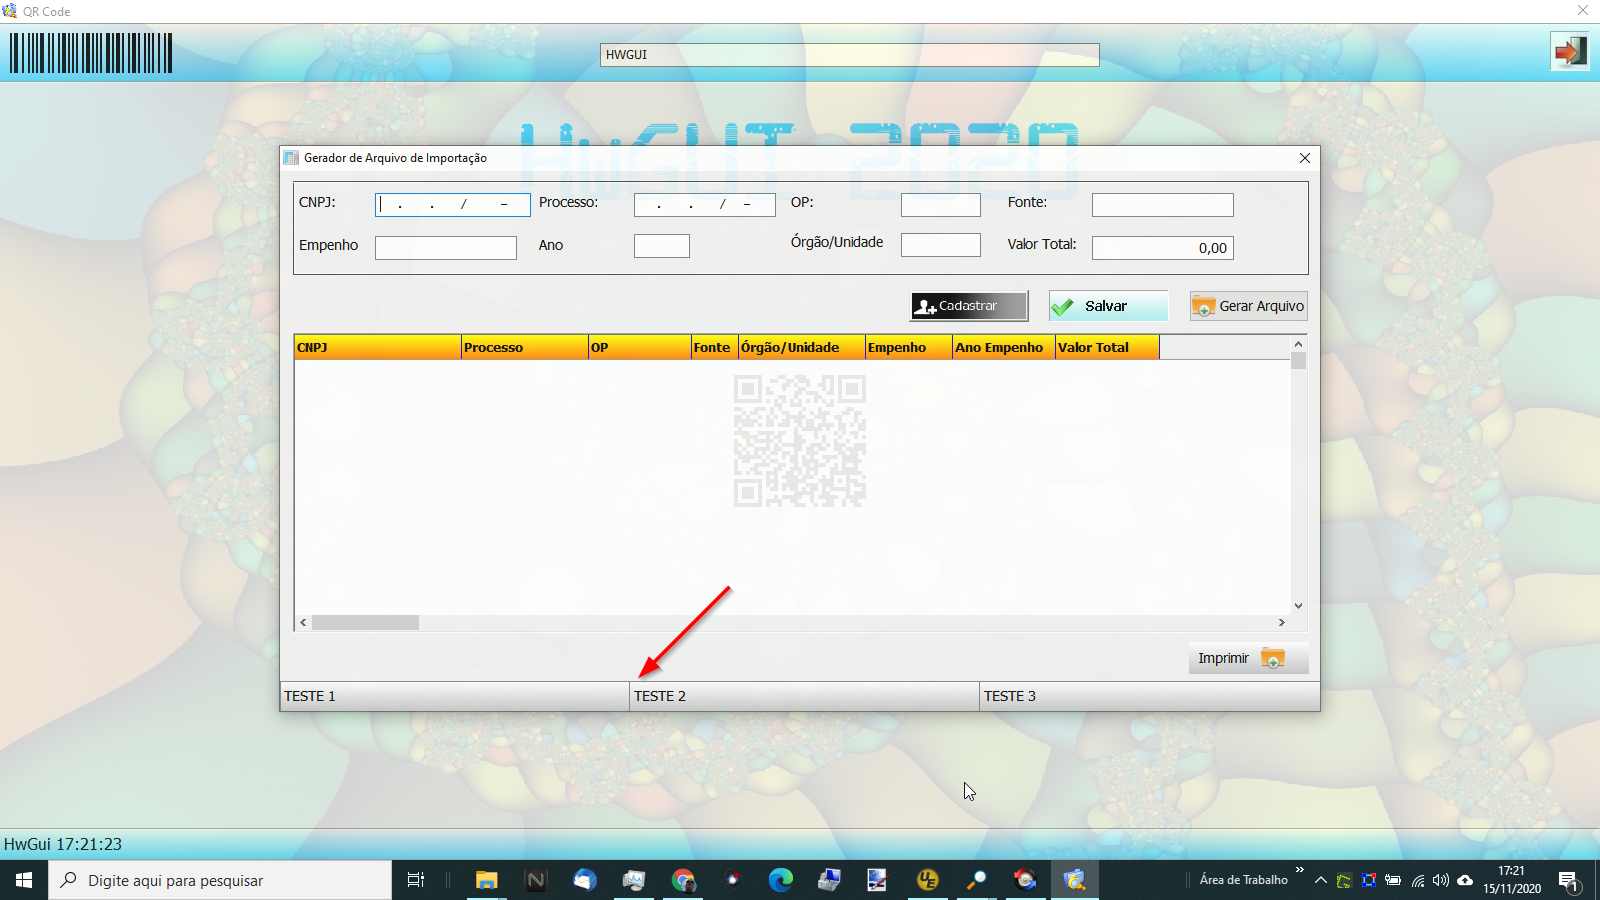Click the barcode image in the header
Viewport: 1600px width, 900px height.
coord(91,53)
